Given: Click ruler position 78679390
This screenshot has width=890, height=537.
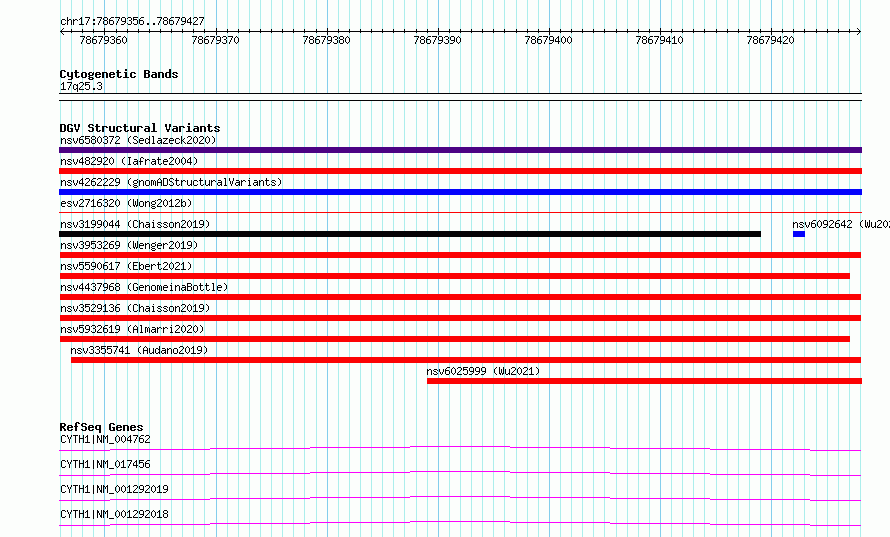Looking at the screenshot, I should (437, 40).
